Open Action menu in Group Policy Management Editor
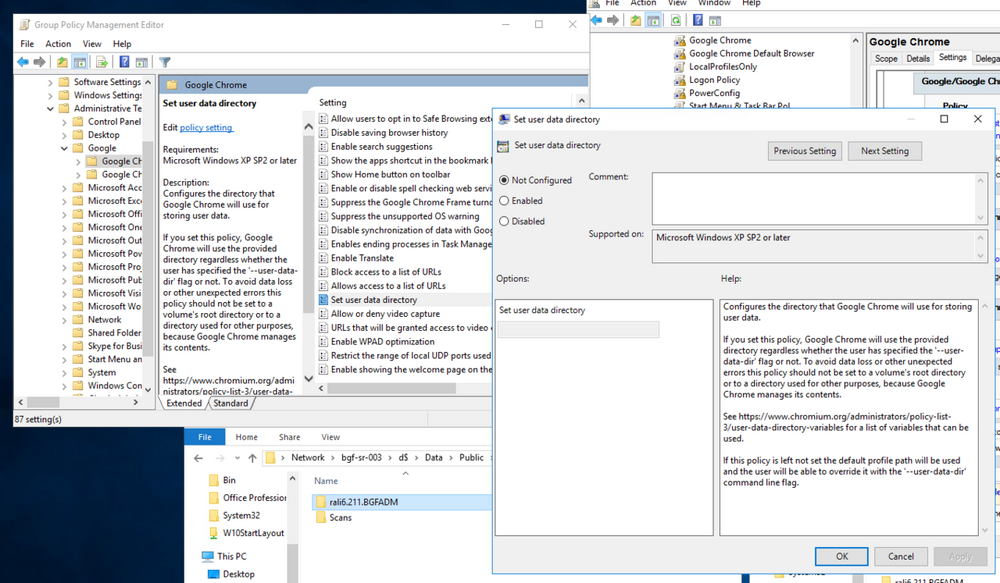Screen dimensions: 1000x583 pos(58,43)
